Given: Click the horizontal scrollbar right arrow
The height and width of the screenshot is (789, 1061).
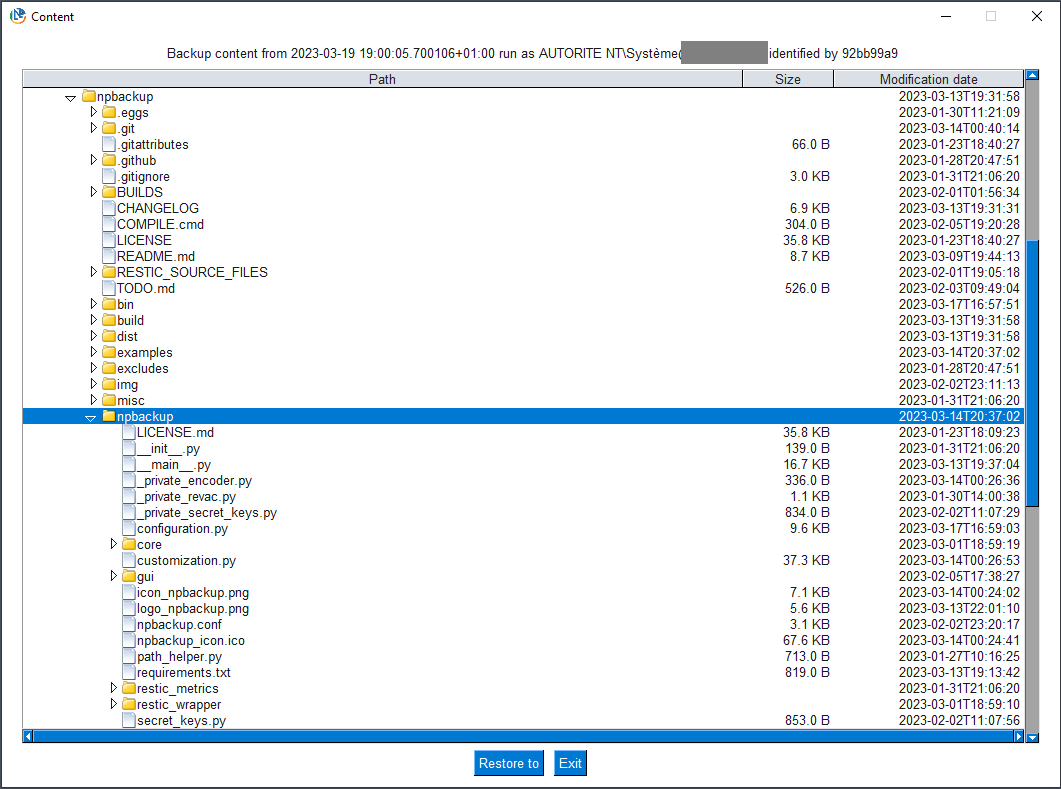Looking at the screenshot, I should (1019, 736).
